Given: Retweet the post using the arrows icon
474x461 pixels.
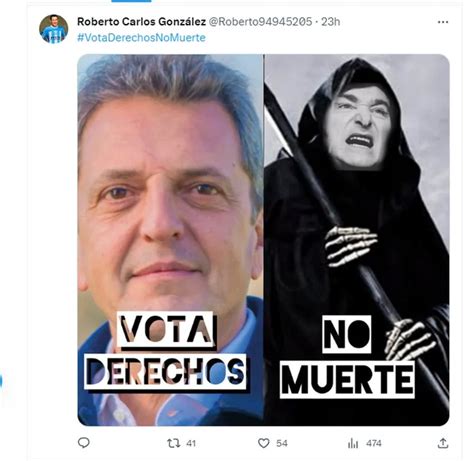Looking at the screenshot, I should (x=173, y=443).
